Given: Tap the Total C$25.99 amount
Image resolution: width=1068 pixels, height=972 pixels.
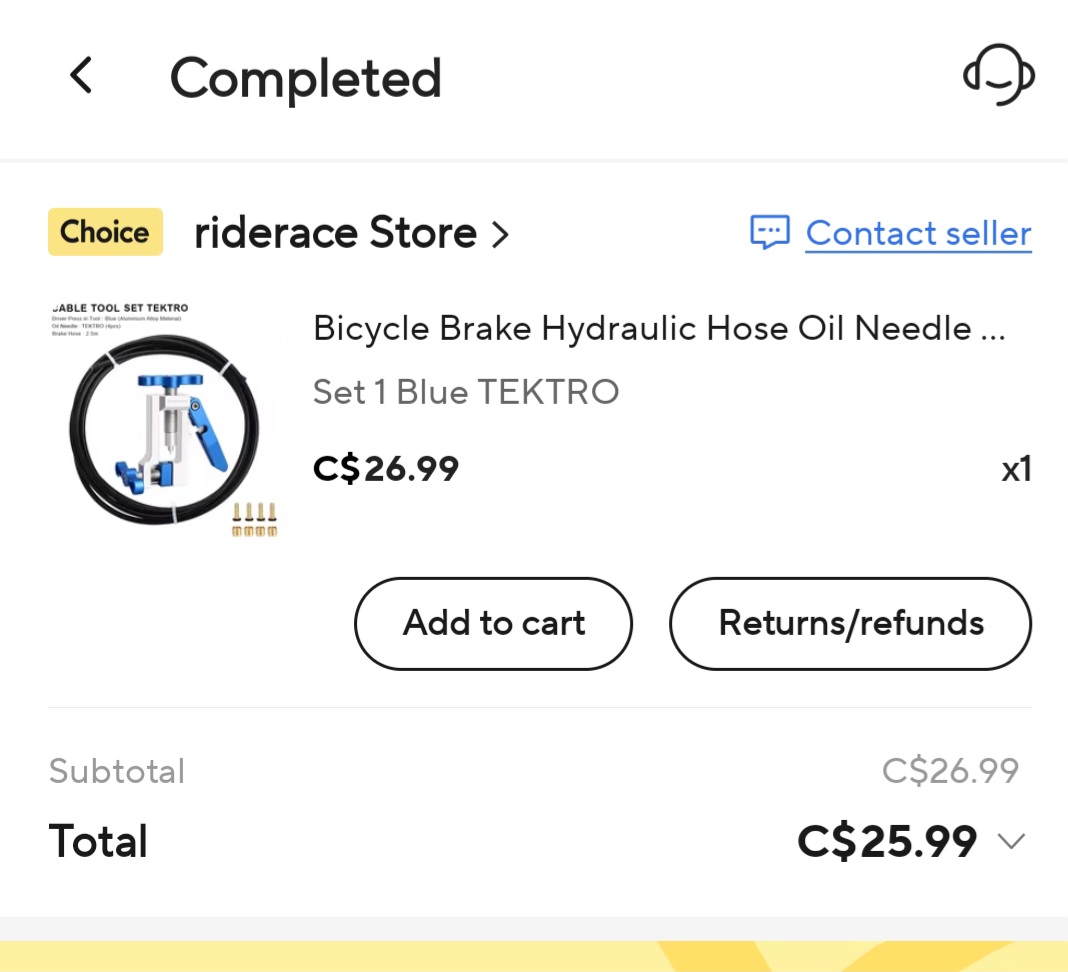Looking at the screenshot, I should click(887, 841).
